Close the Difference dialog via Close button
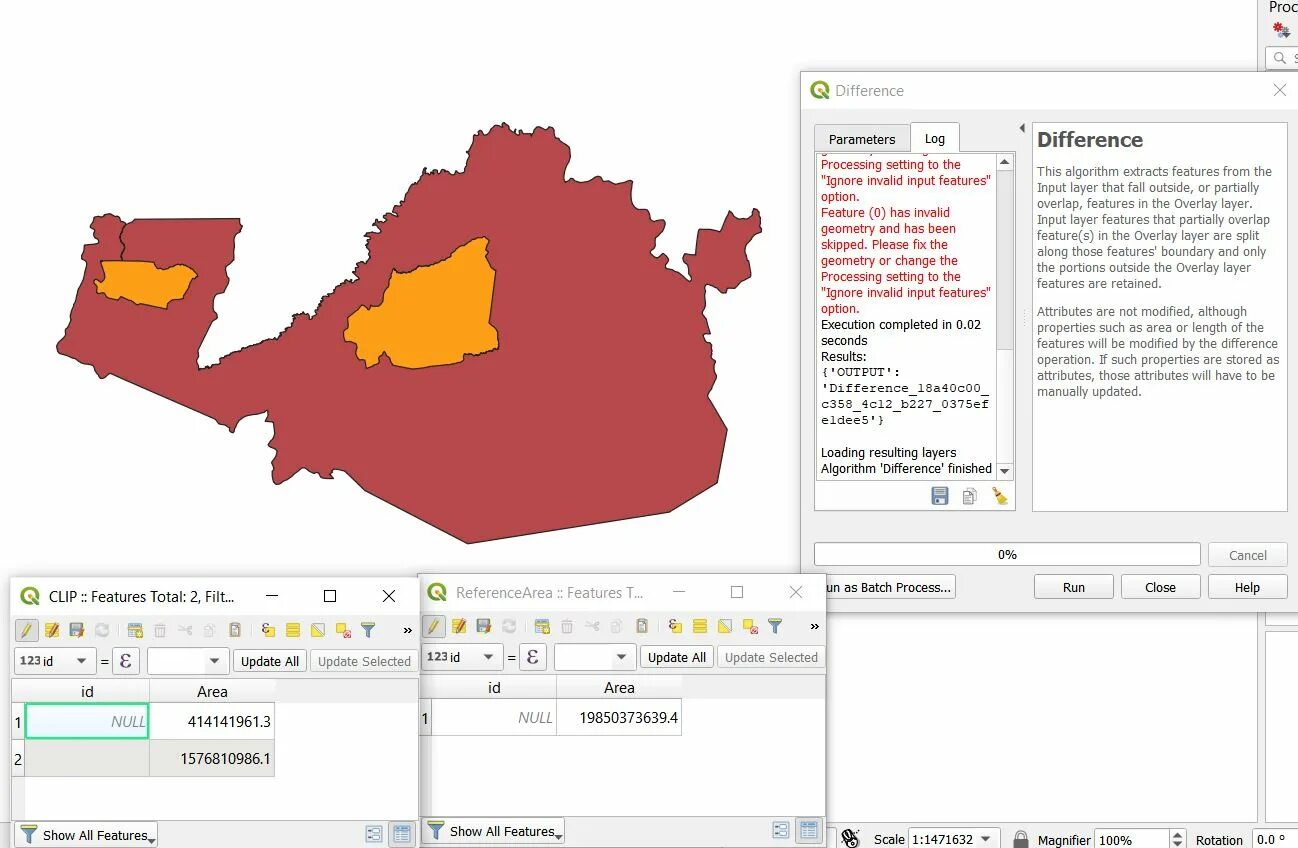Screen dimensions: 1298x848 1160,587
